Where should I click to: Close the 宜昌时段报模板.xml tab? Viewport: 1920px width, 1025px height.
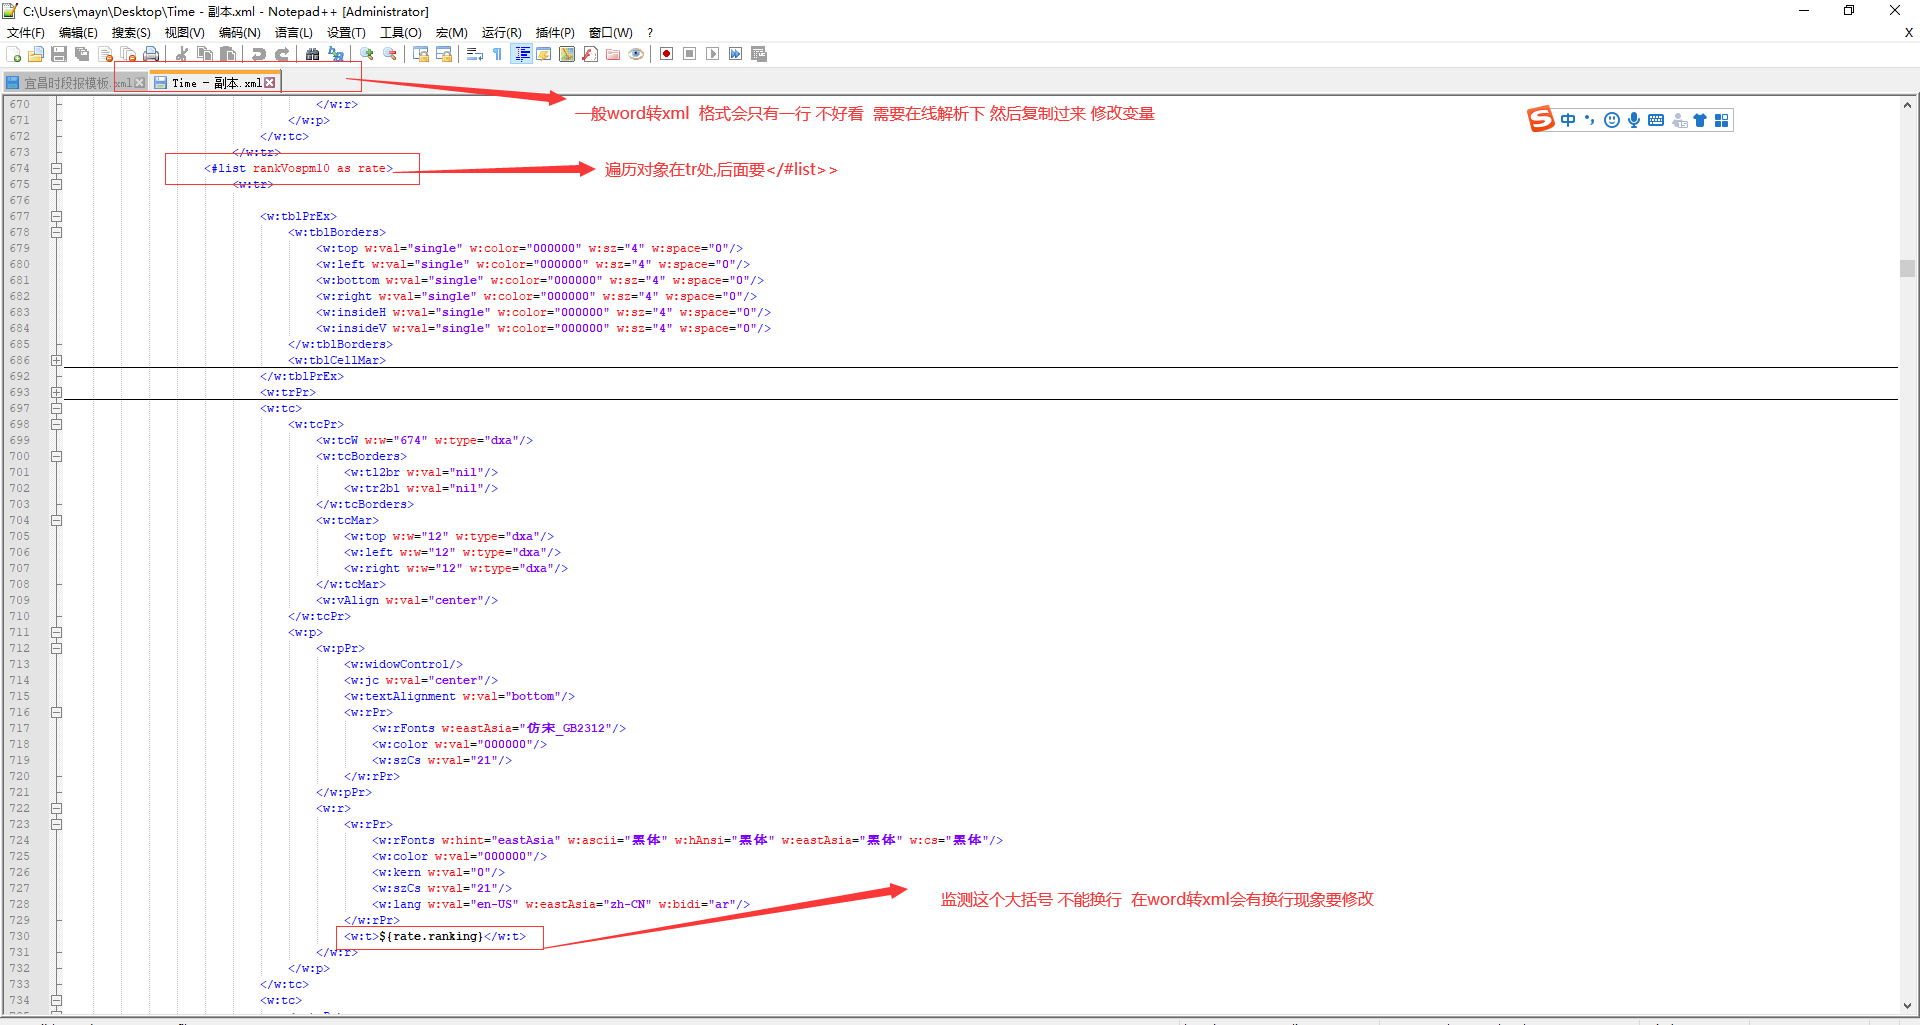pyautogui.click(x=139, y=83)
